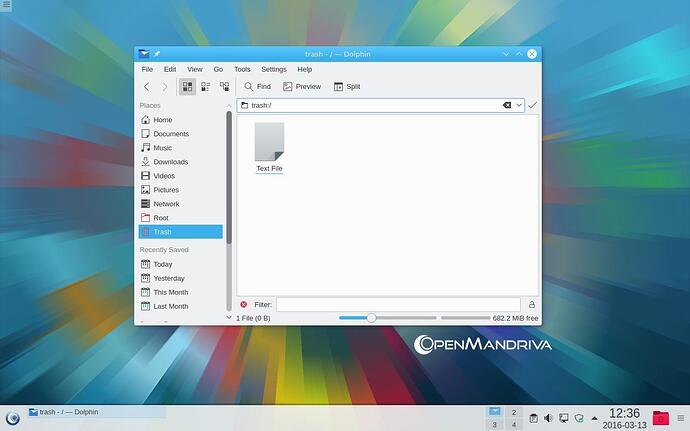The width and height of the screenshot is (690, 431).
Task: Close the filter bar with red X
Action: click(244, 304)
